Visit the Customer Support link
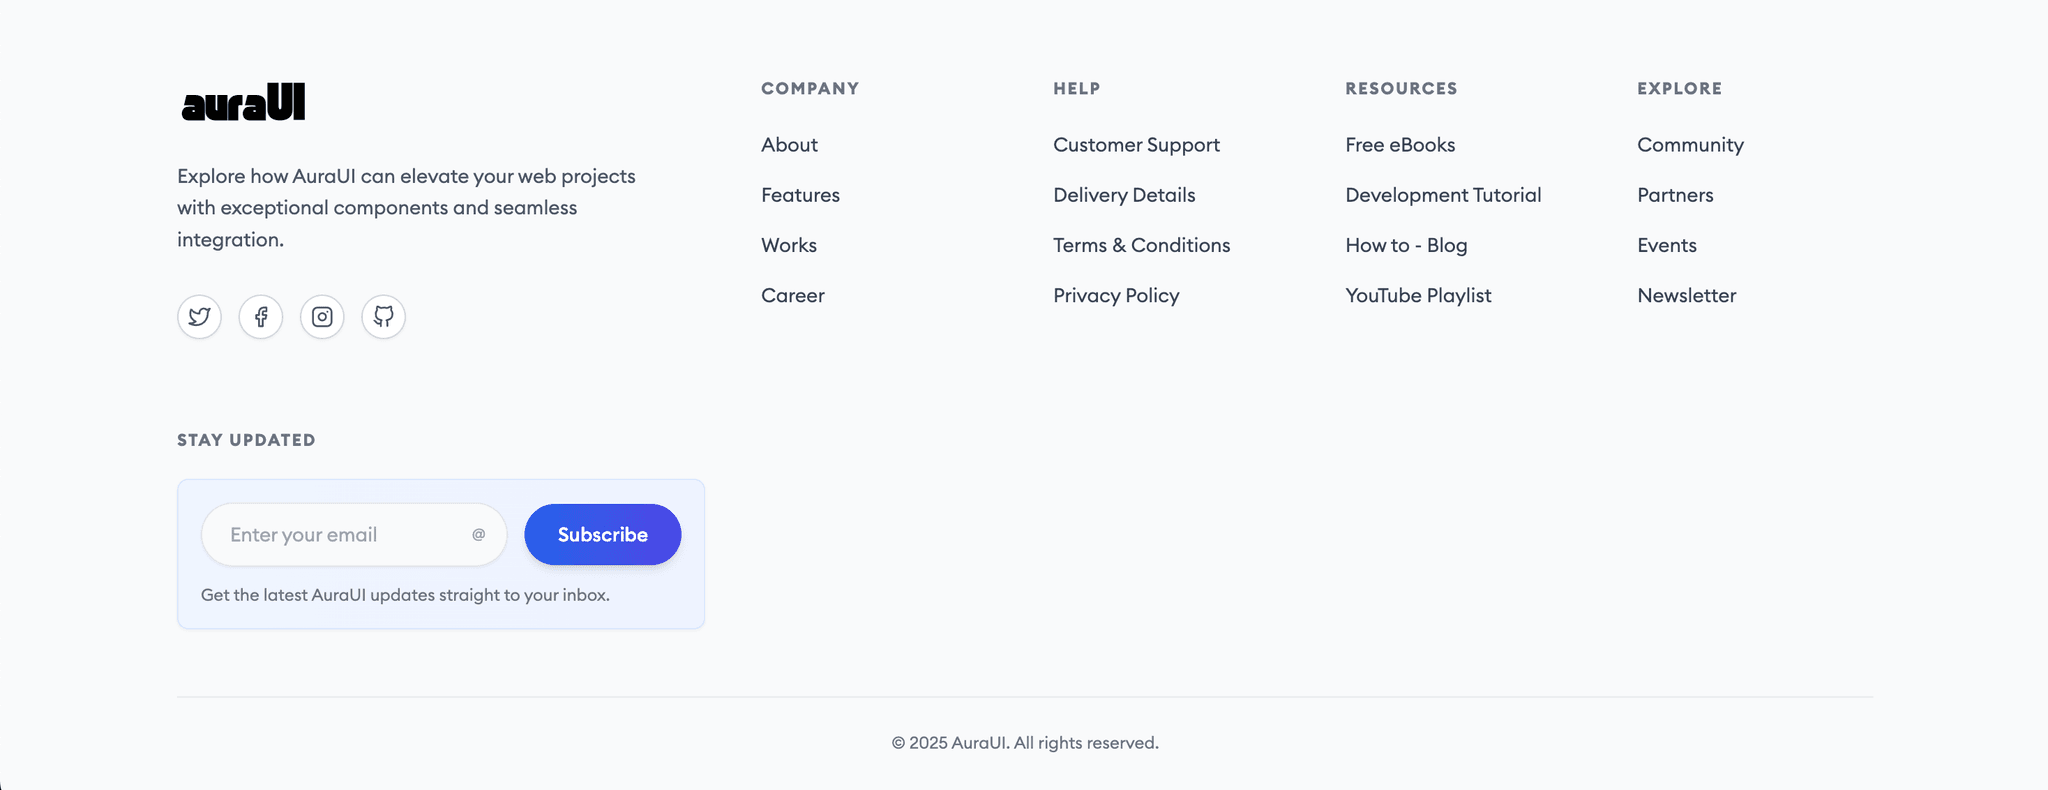The image size is (2048, 790). point(1136,145)
